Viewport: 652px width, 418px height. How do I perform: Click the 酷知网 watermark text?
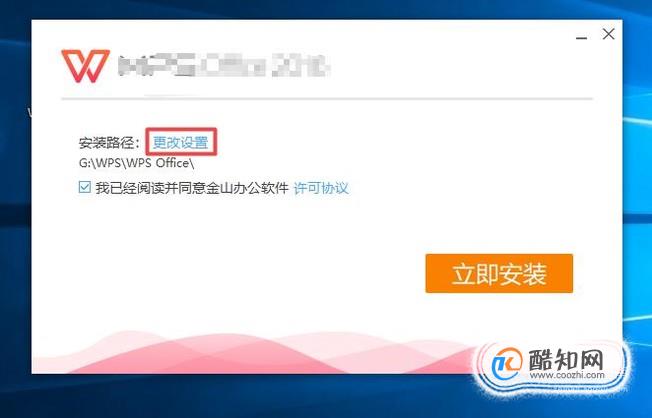pyautogui.click(x=566, y=359)
